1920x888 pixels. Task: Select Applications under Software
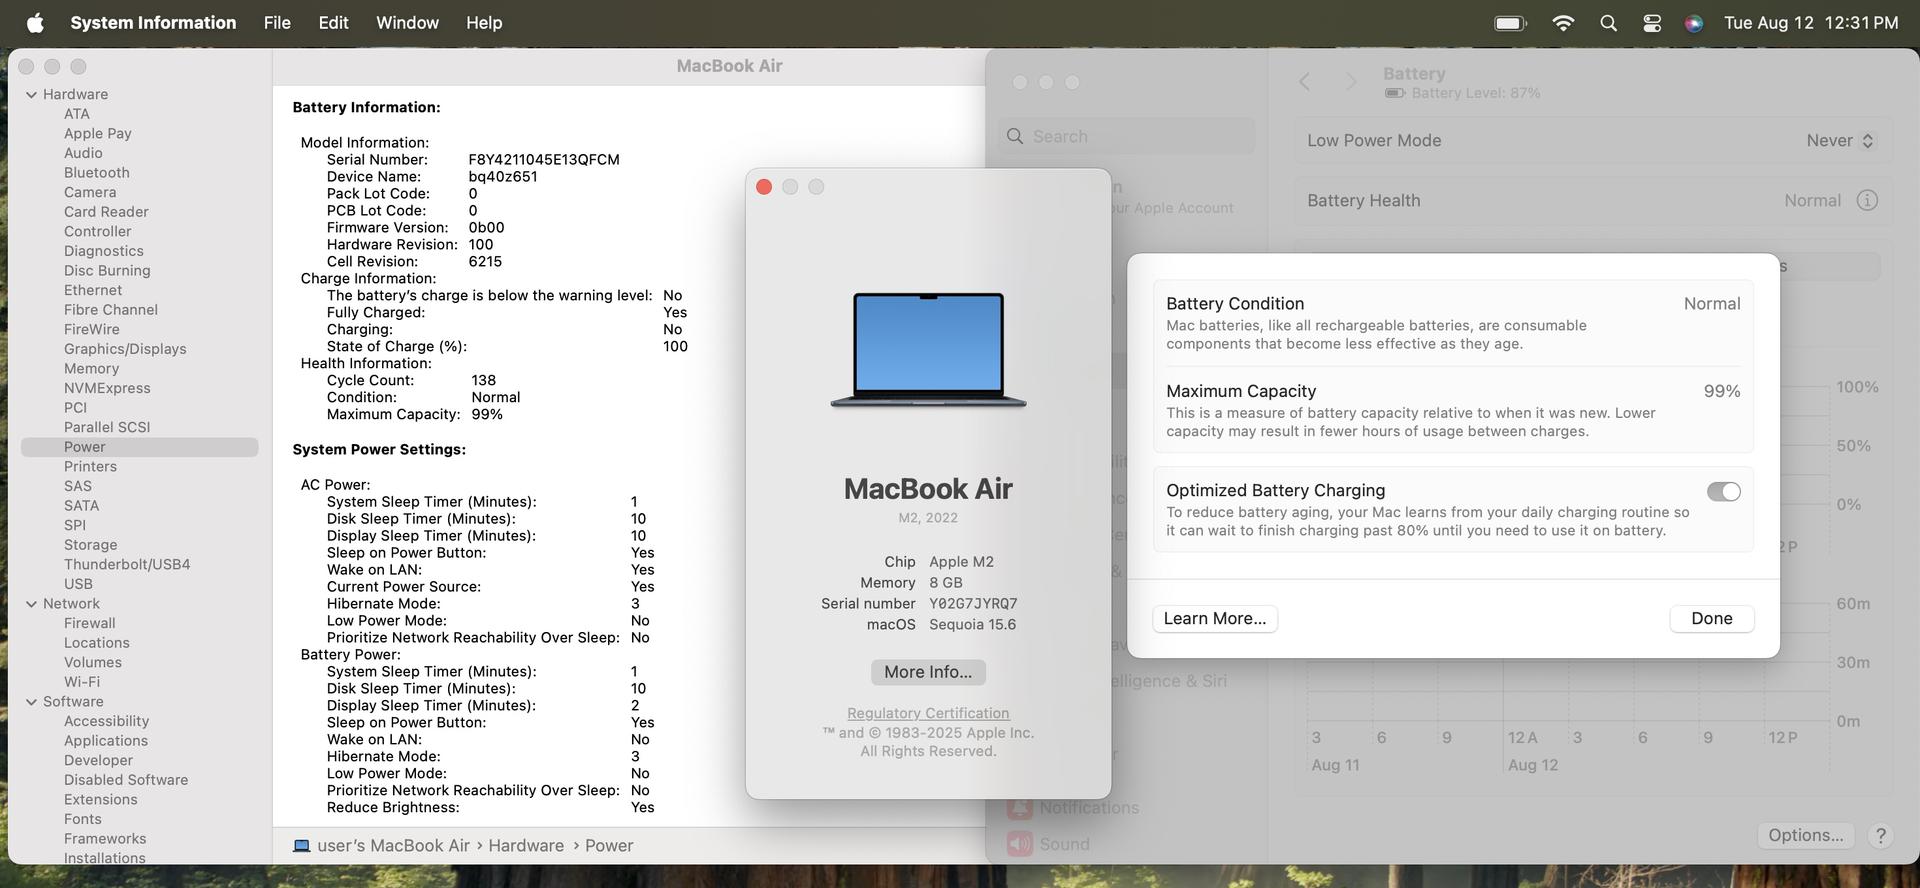[x=106, y=741]
